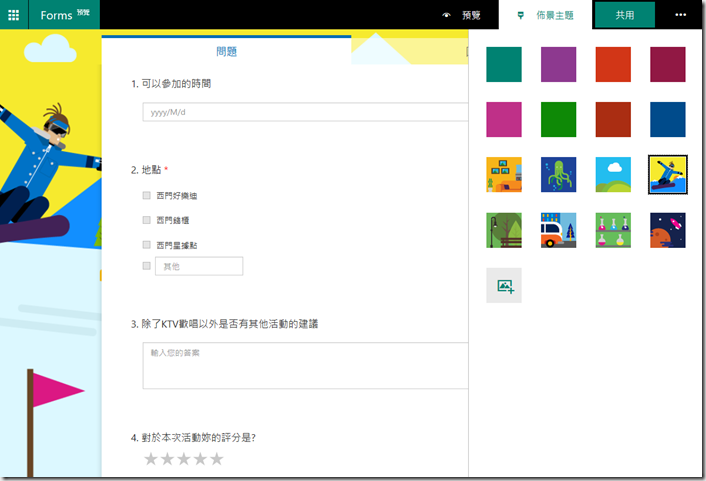
Task: Select the snowboarder theme thumbnail
Action: 668,175
